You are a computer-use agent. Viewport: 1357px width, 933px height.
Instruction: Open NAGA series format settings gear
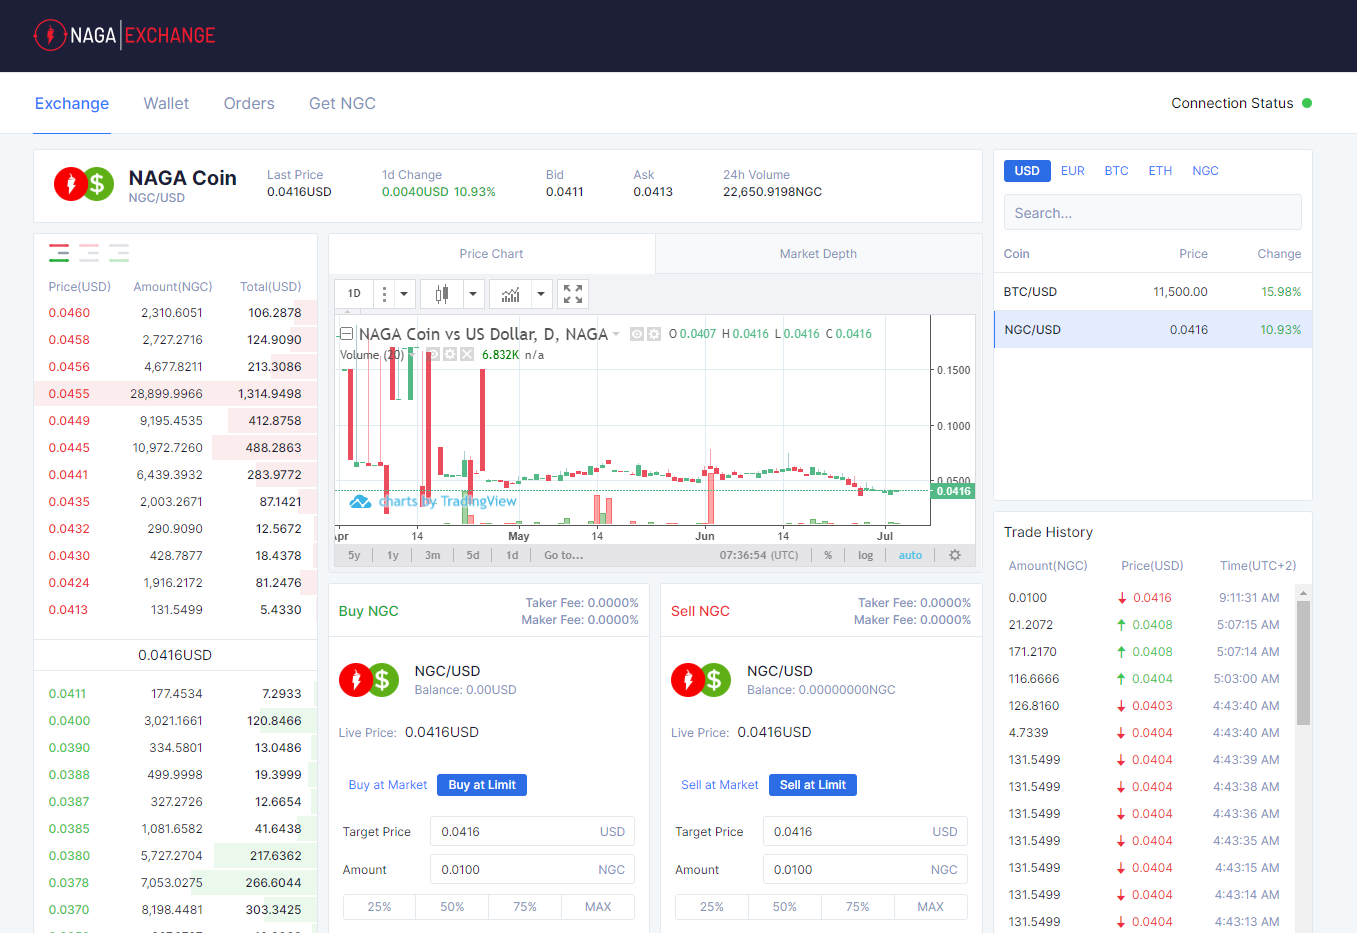coord(654,334)
